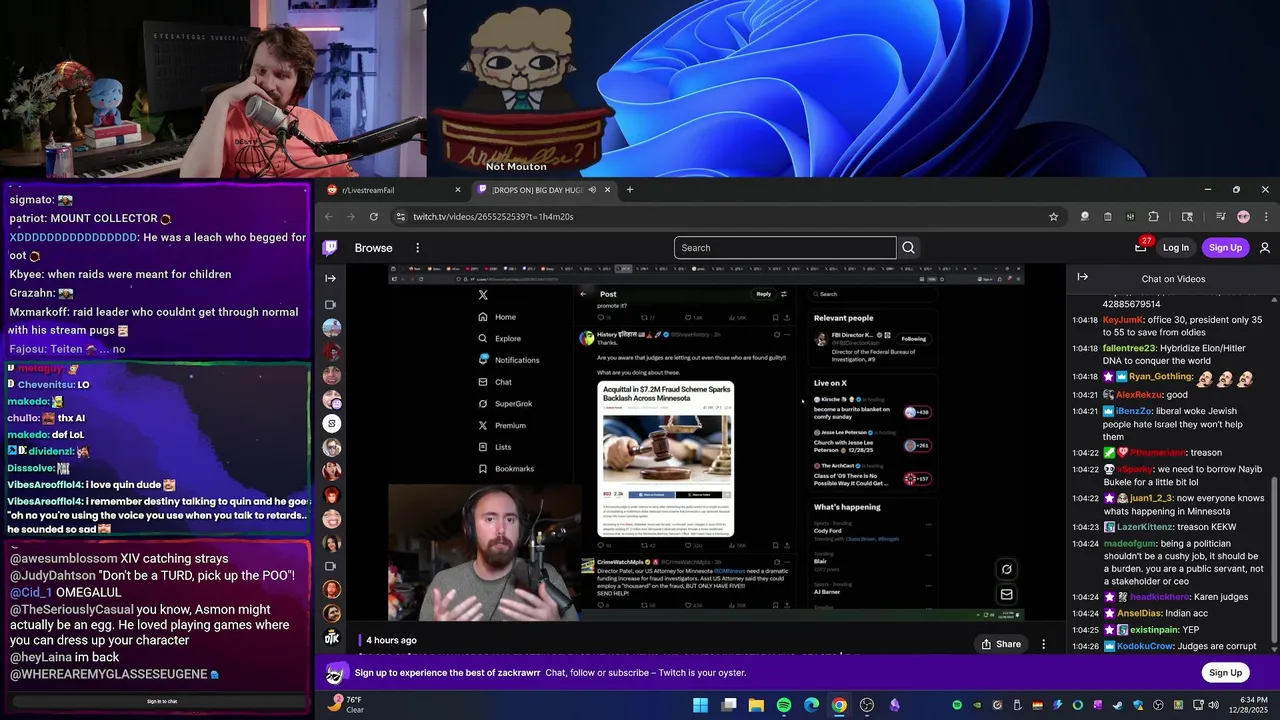
Task: Open Chrome's three-dot customize menu
Action: click(1266, 216)
